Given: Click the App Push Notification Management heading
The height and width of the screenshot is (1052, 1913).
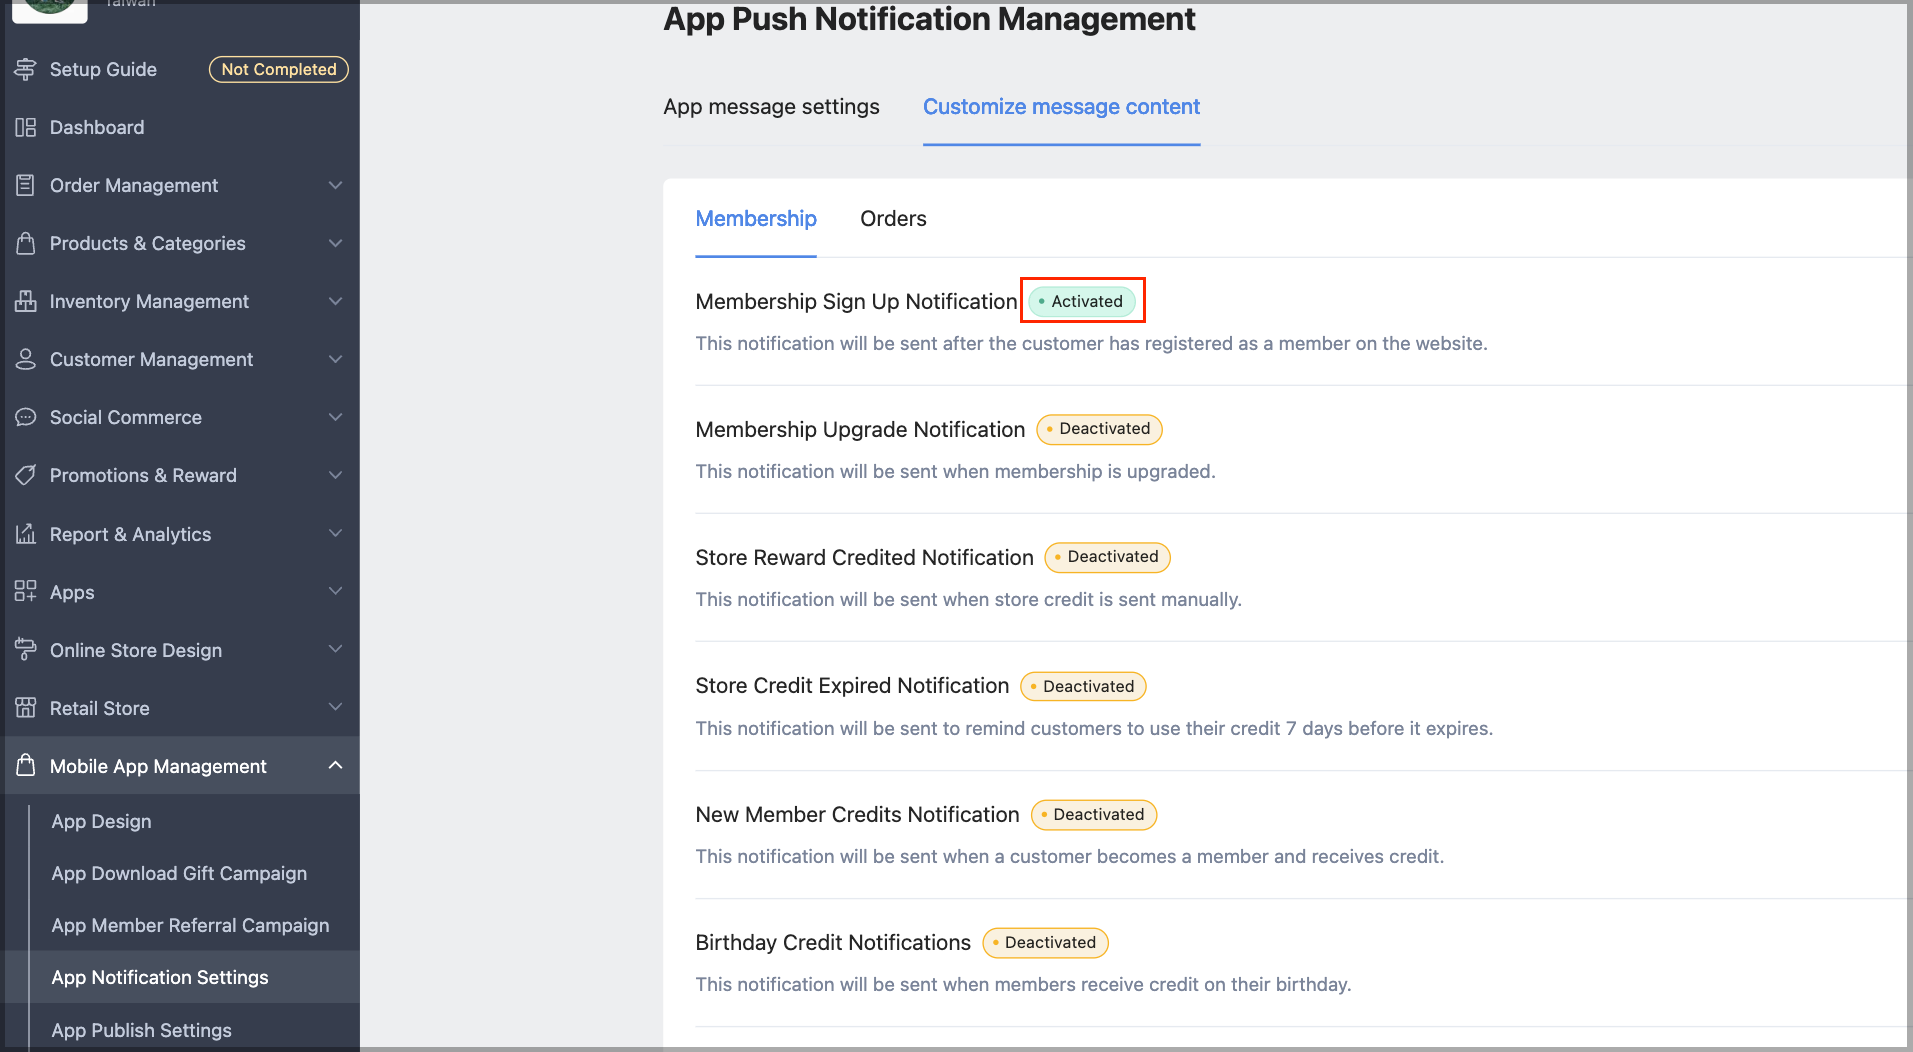Looking at the screenshot, I should (929, 19).
